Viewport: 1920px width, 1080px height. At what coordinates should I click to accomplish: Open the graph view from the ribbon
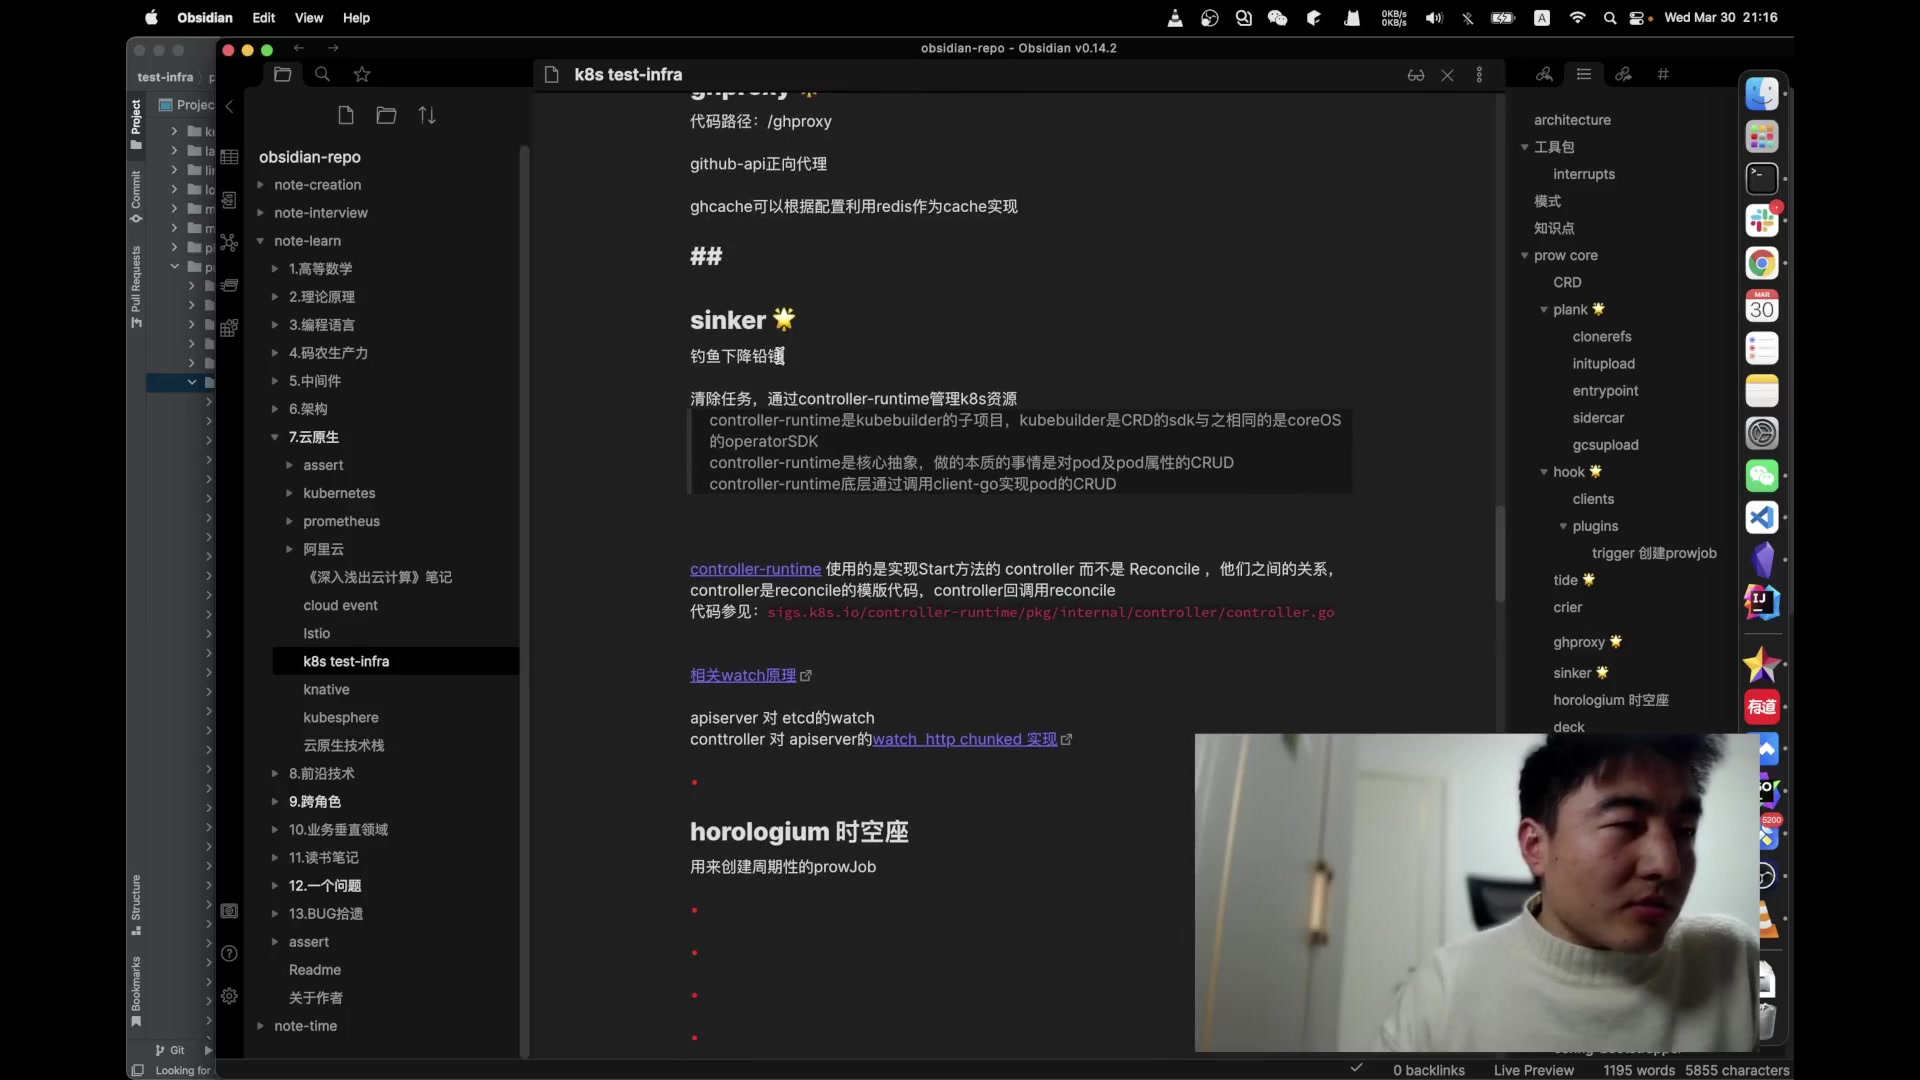pos(229,243)
